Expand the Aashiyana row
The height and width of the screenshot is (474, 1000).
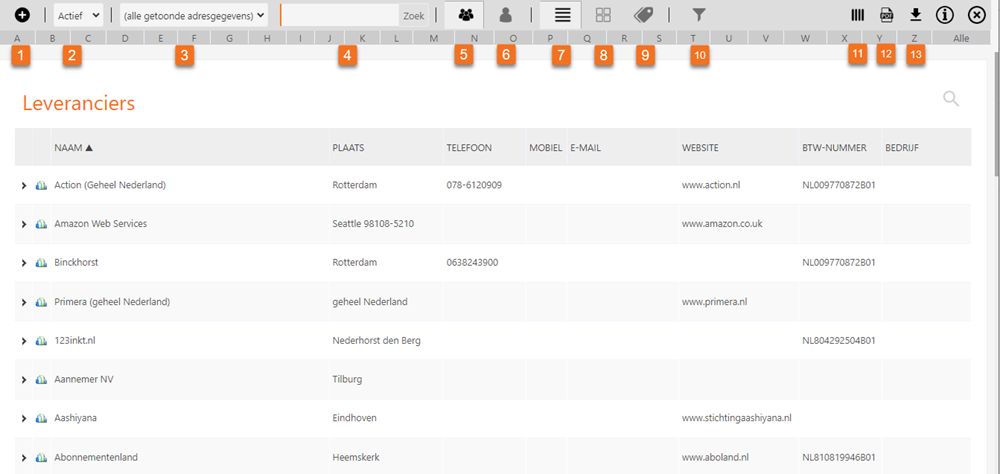(24, 418)
